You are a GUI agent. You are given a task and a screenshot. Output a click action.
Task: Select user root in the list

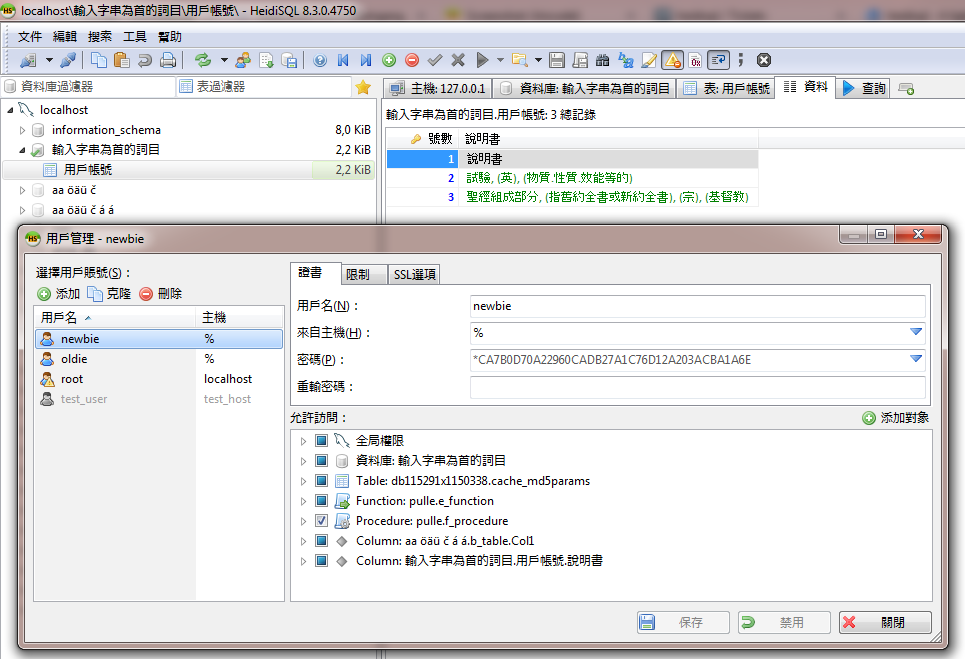[159, 379]
